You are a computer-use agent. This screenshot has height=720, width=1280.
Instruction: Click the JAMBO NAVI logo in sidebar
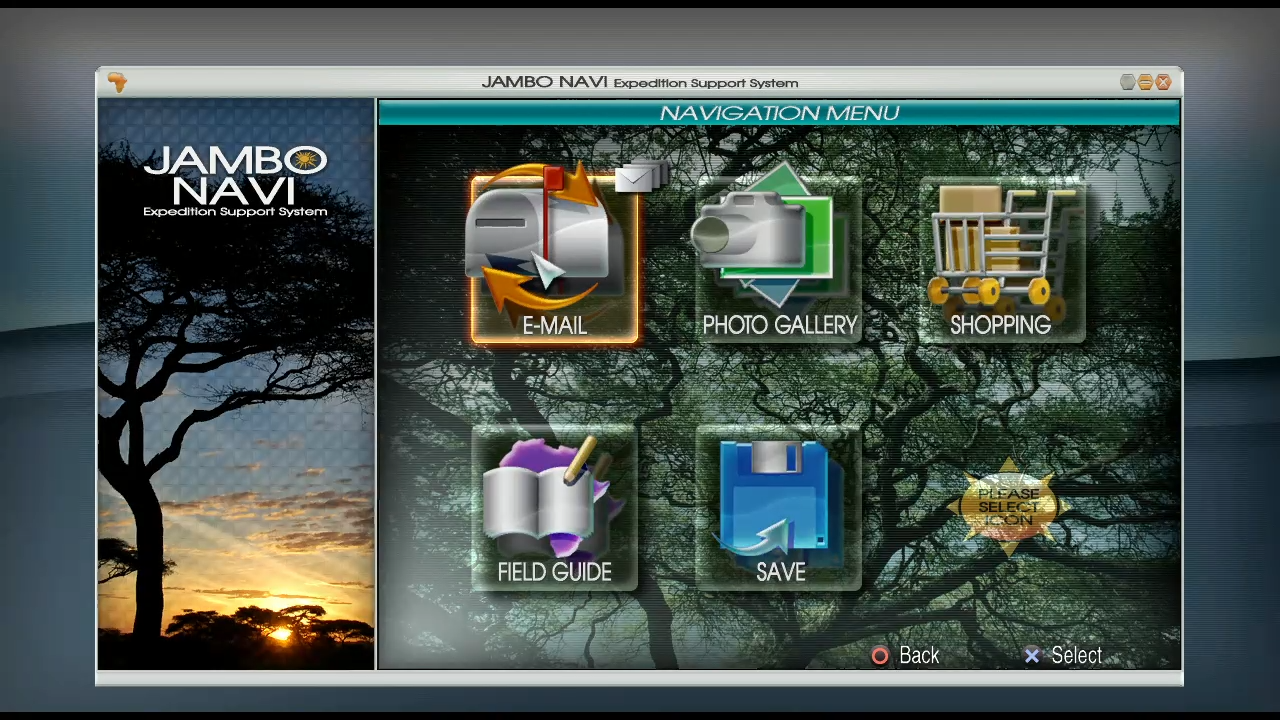tap(236, 181)
